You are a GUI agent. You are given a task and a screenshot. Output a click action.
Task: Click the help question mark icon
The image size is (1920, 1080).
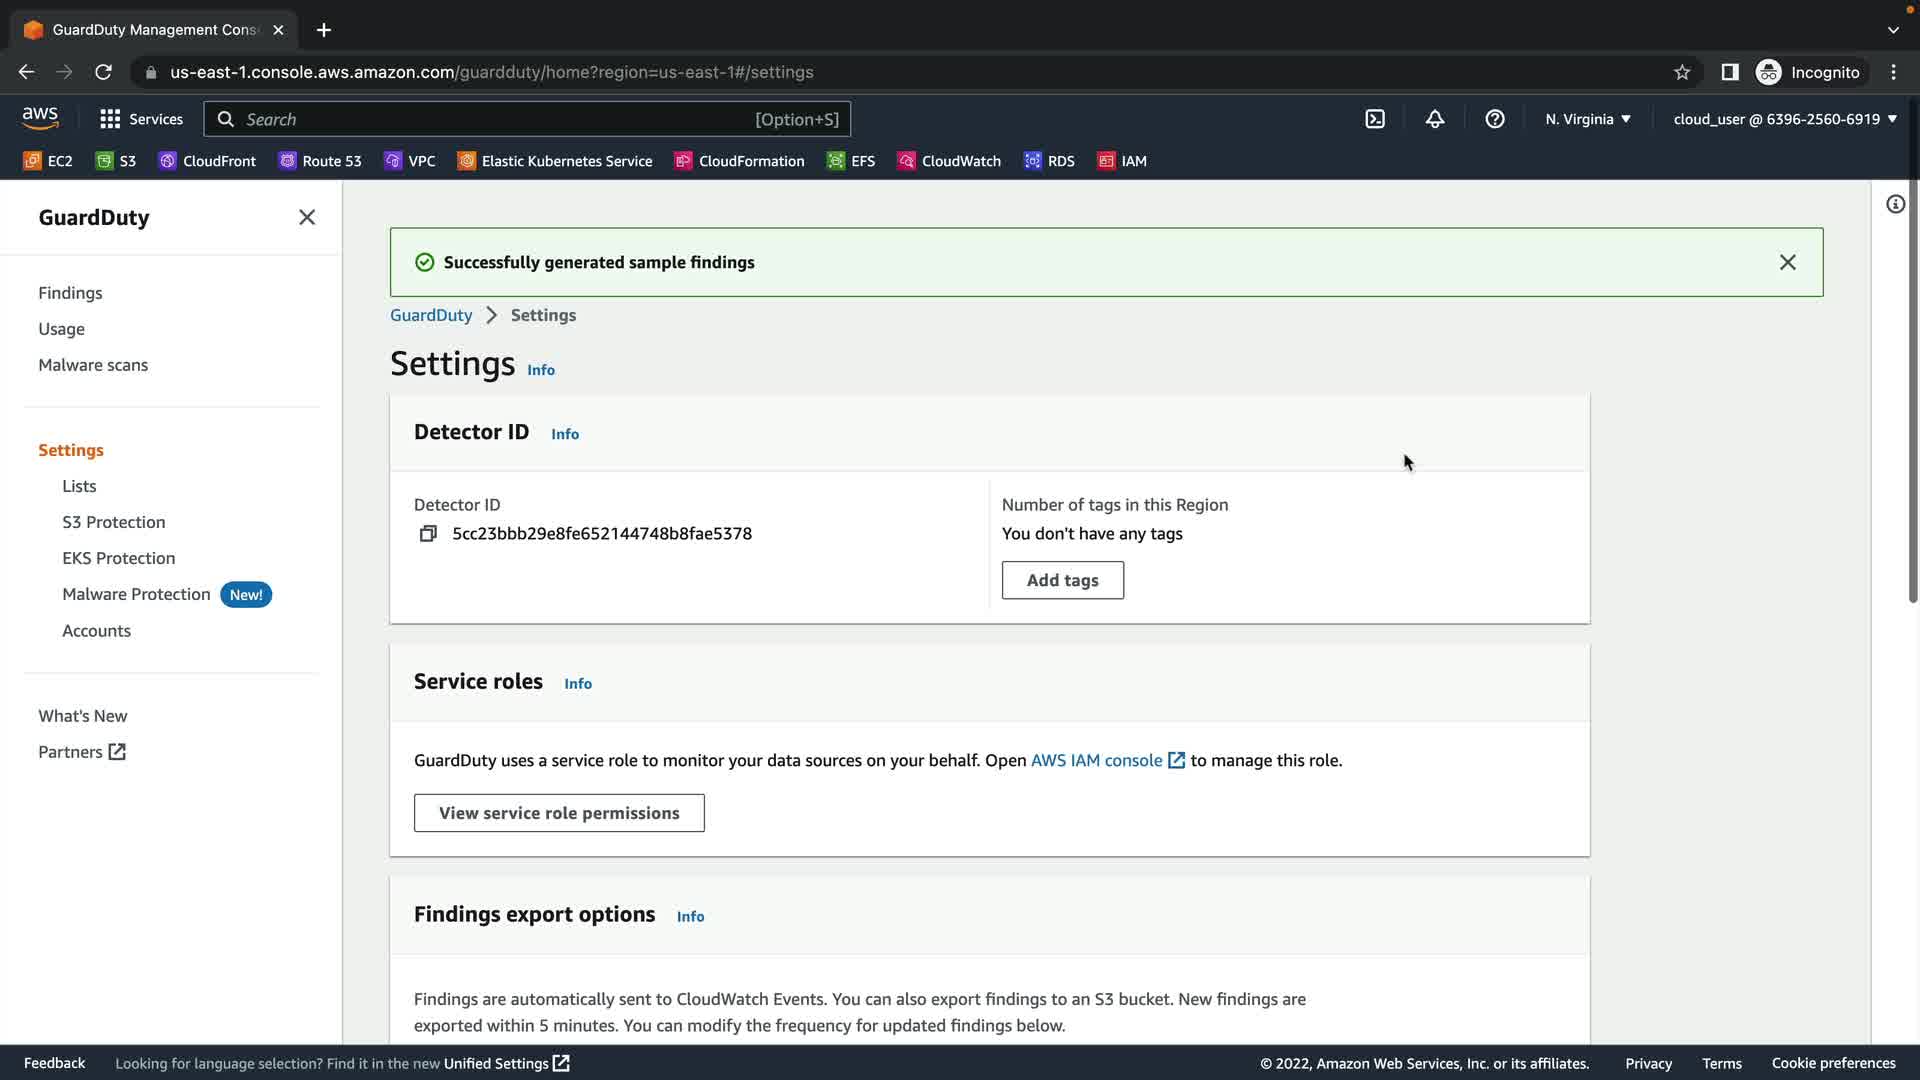[x=1495, y=119]
